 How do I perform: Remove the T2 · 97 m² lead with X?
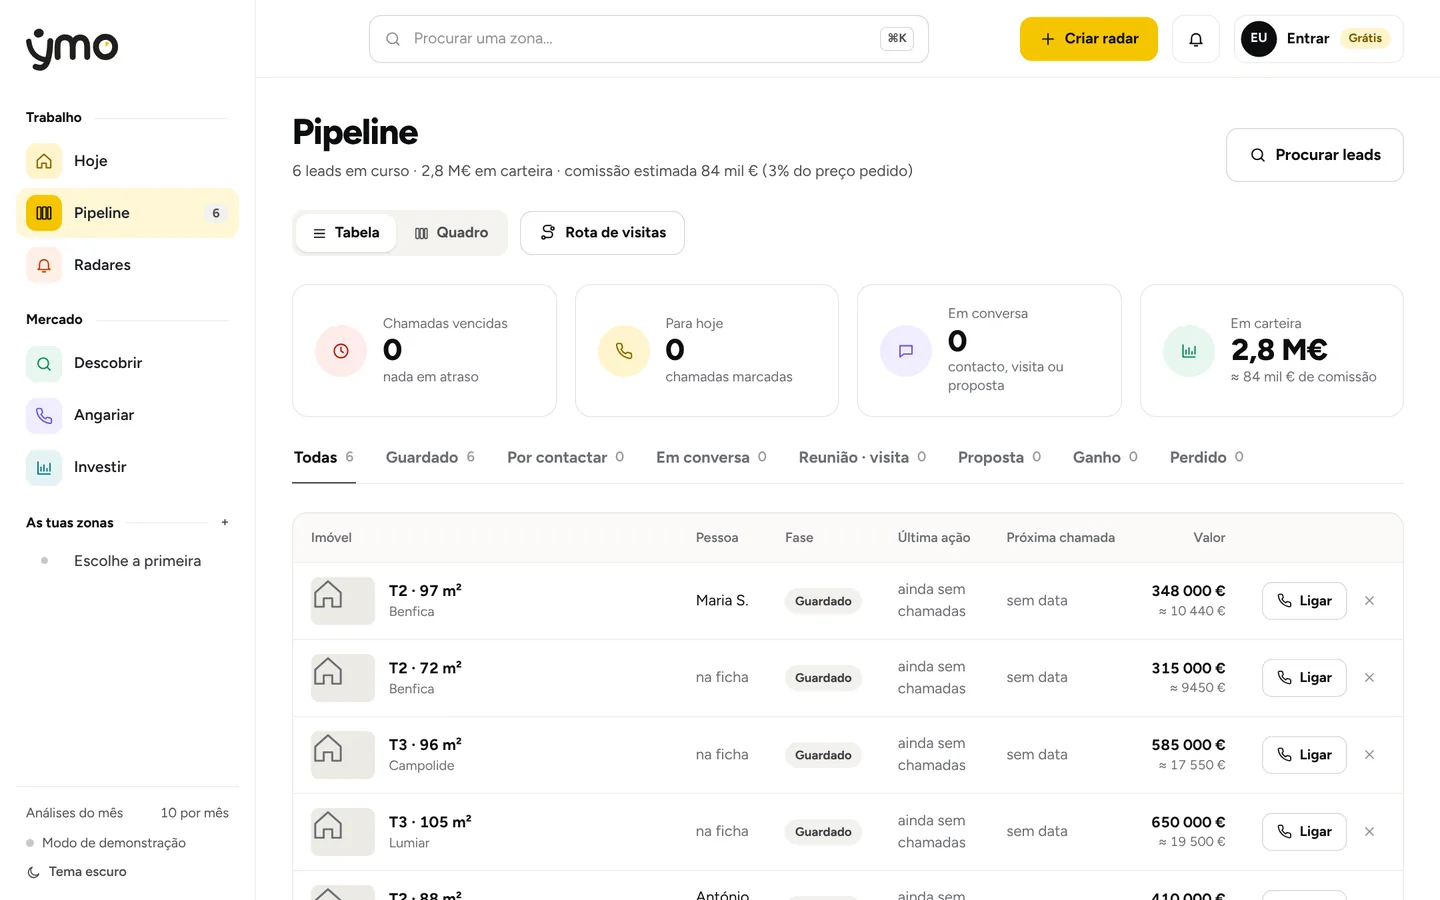tap(1370, 601)
